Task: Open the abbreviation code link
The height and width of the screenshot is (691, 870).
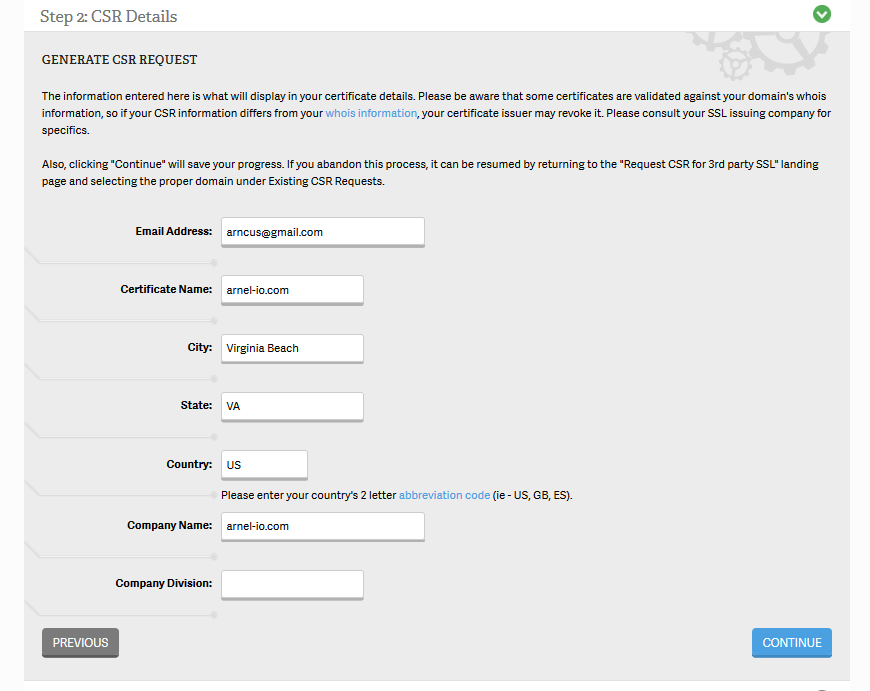Action: tap(444, 495)
